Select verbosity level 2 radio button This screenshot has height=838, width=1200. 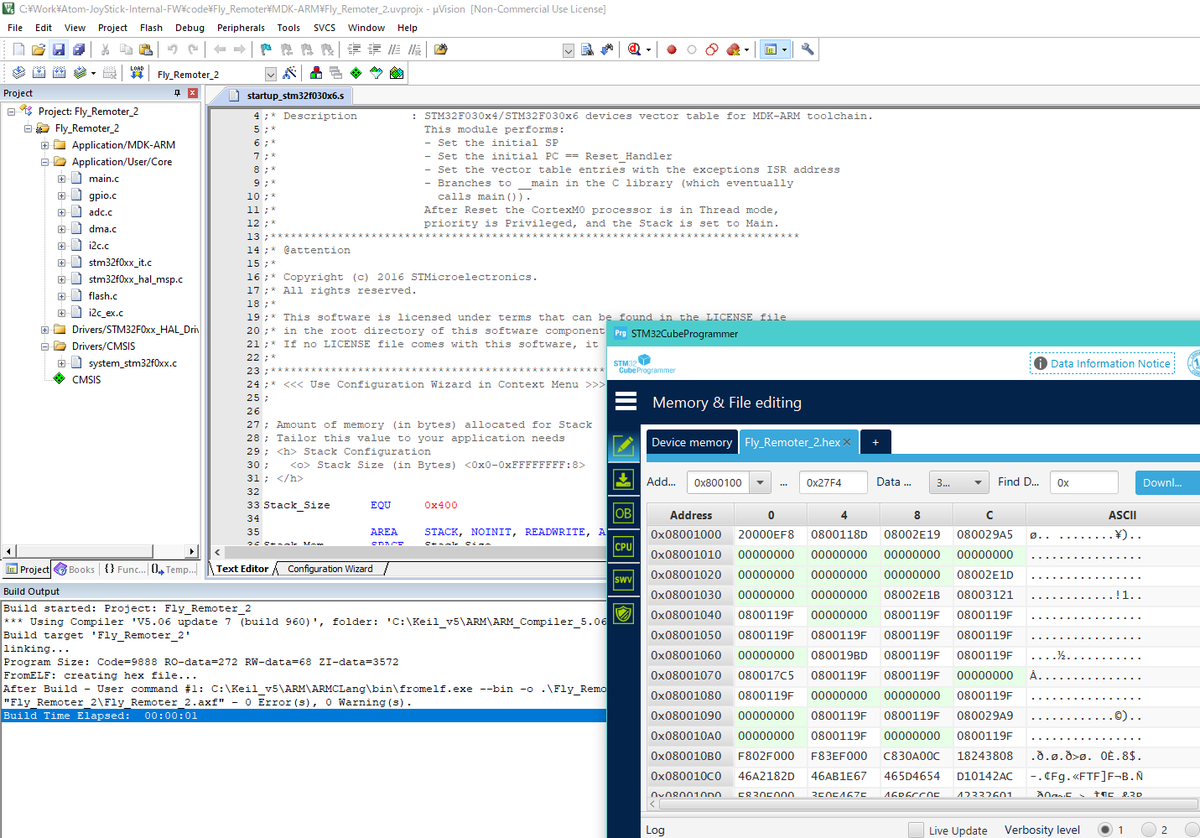click(x=1148, y=830)
